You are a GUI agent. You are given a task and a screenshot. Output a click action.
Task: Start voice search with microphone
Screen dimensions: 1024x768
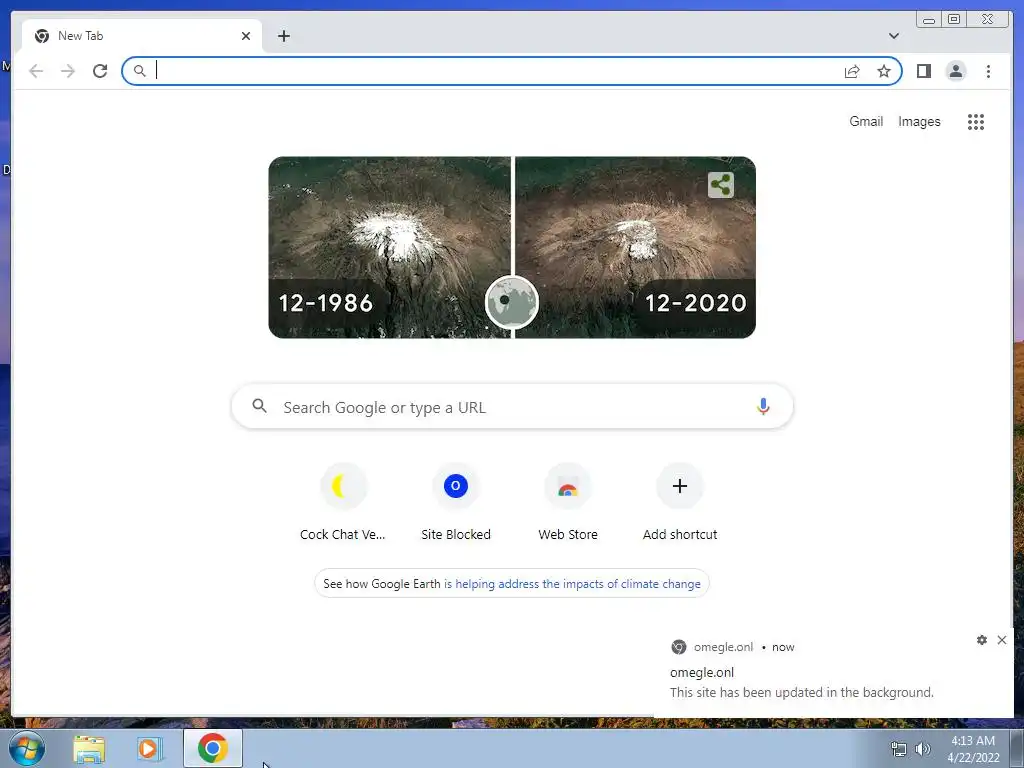click(x=763, y=406)
